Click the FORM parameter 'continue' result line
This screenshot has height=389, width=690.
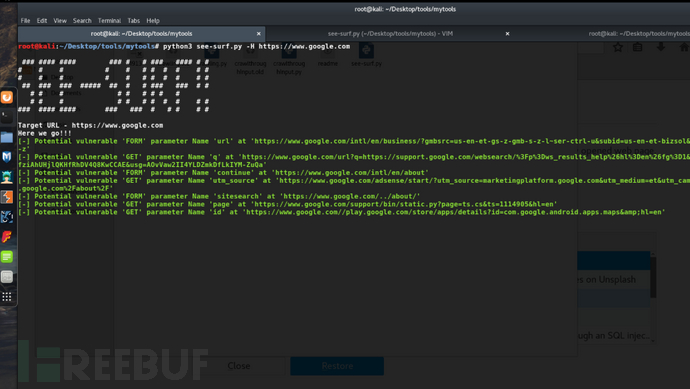point(223,173)
